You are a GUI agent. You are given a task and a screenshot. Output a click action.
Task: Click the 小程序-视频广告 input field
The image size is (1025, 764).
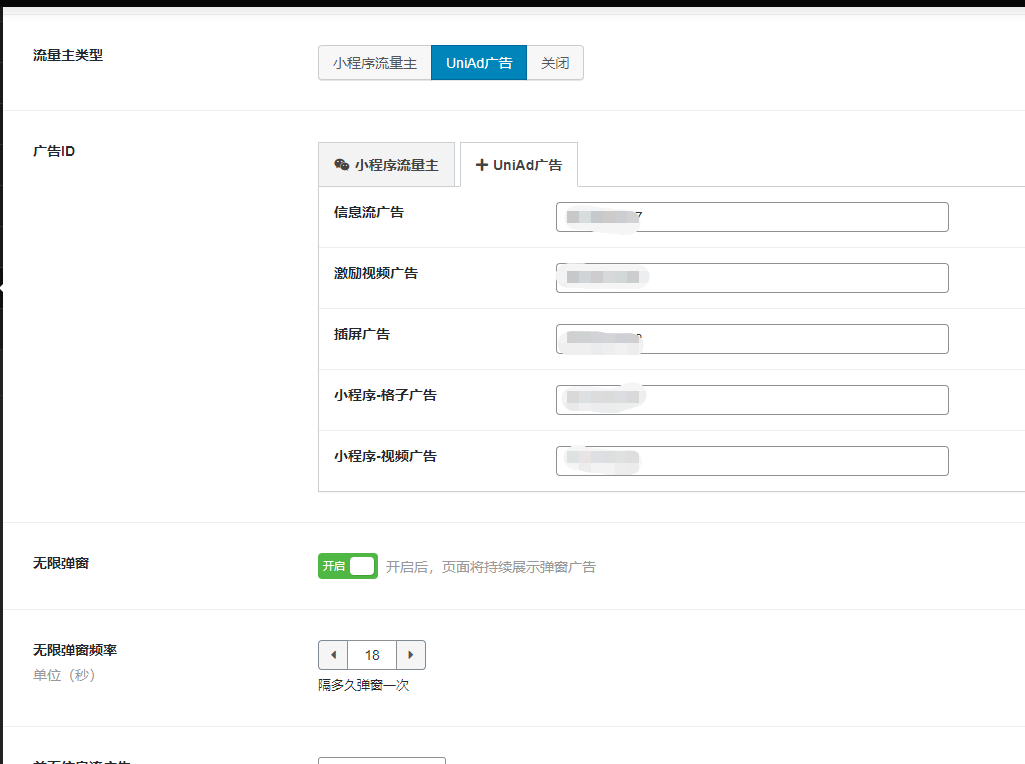[752, 460]
